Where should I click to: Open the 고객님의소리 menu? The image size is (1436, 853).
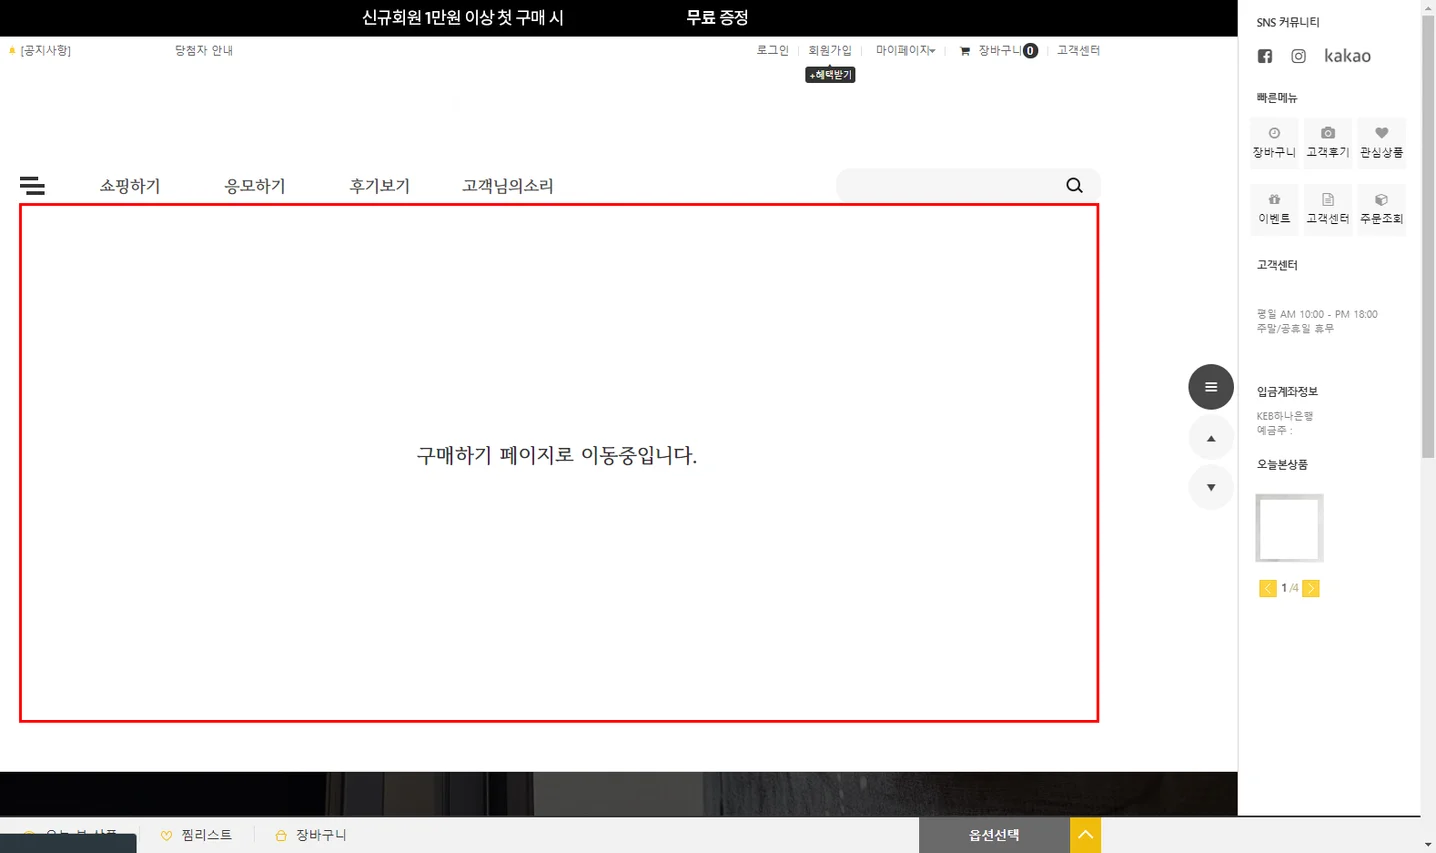(x=508, y=186)
